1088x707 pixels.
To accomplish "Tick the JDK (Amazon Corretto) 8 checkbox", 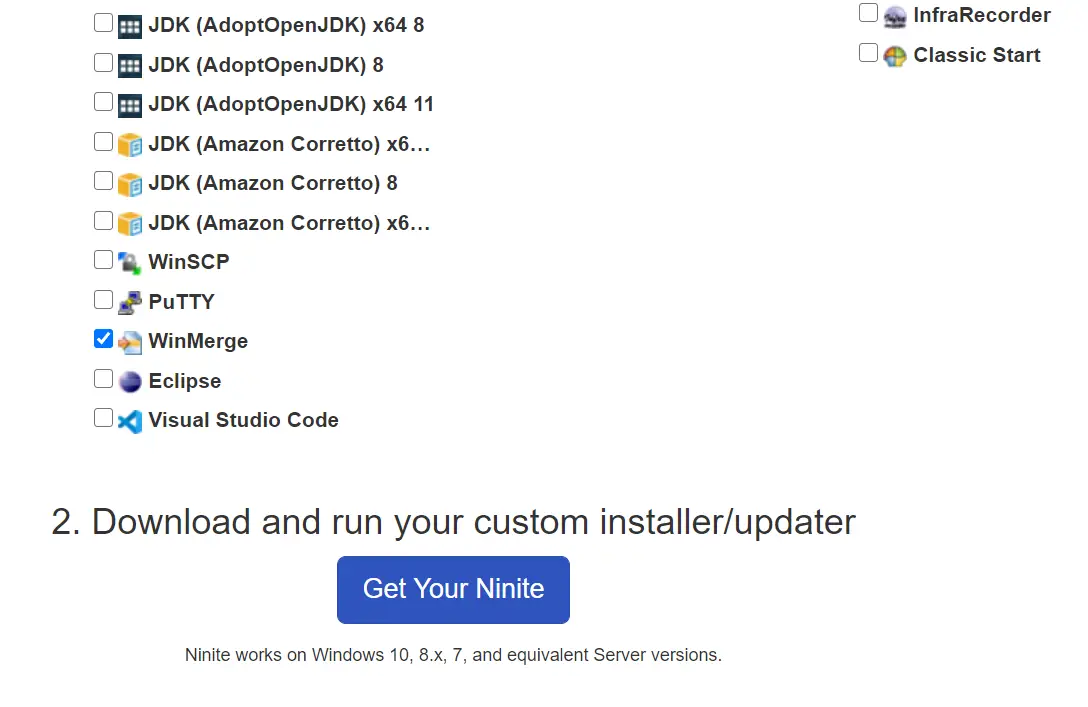I will (103, 181).
